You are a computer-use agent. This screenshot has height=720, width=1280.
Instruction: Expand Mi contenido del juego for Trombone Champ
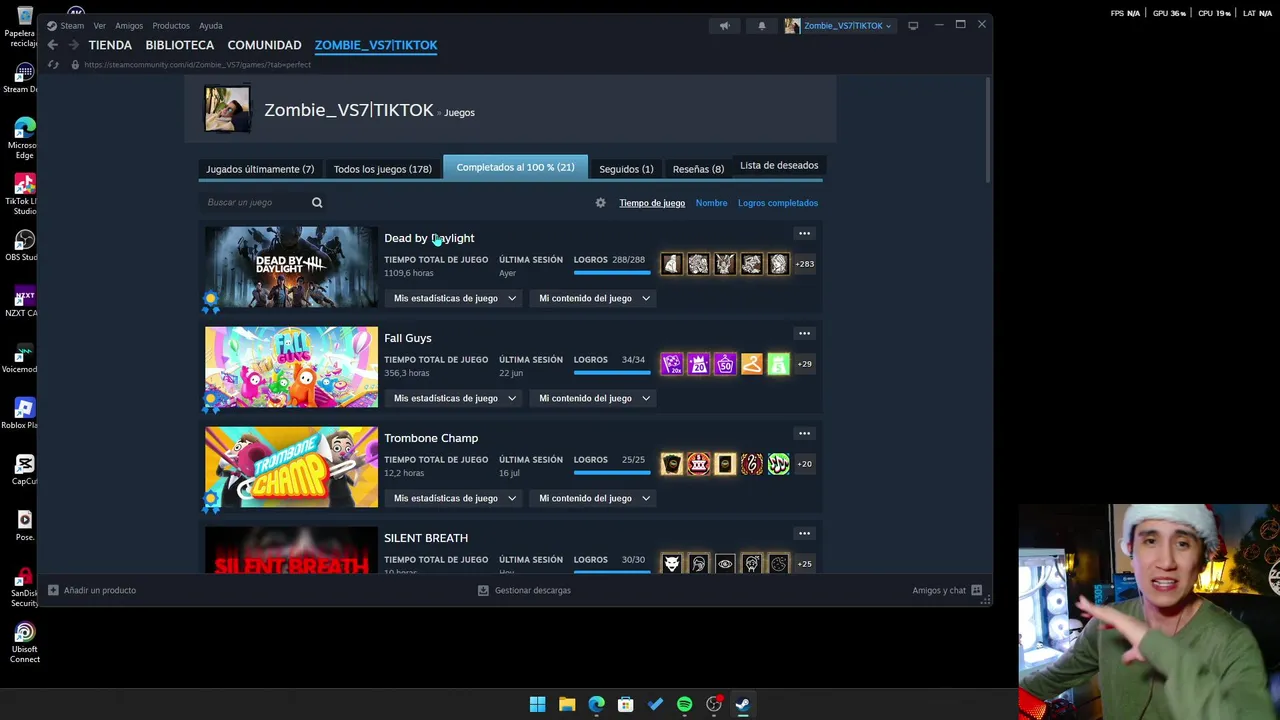pos(594,498)
